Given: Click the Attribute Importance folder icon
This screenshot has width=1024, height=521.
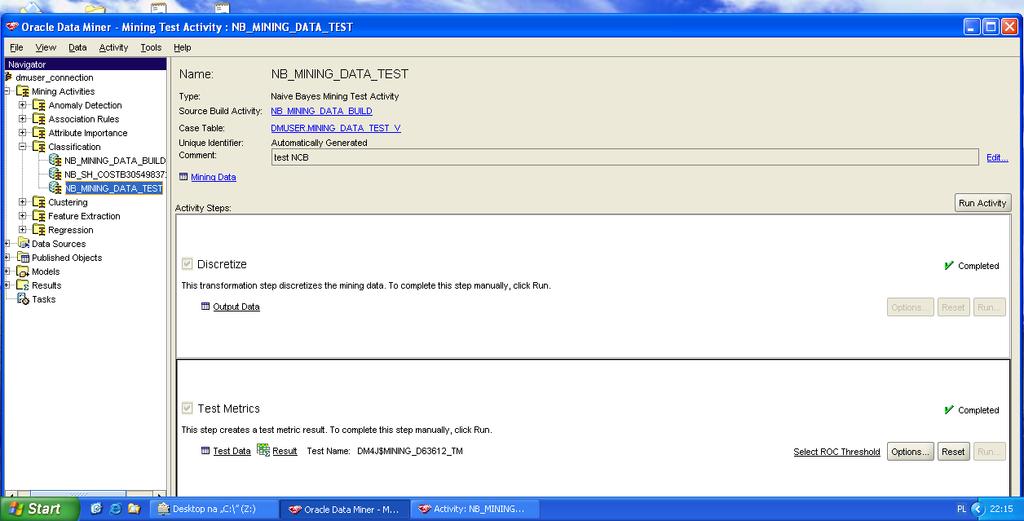Looking at the screenshot, I should coord(39,133).
